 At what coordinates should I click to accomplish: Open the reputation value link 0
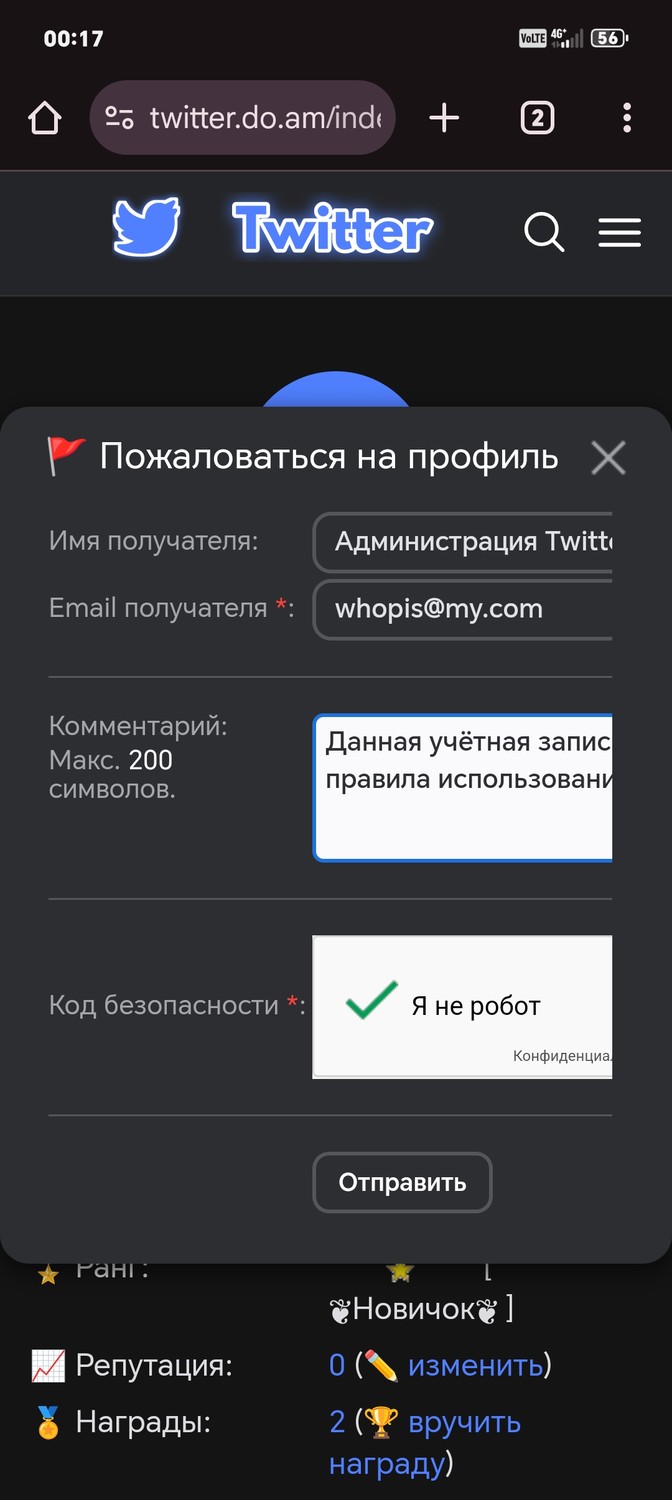pos(337,1365)
